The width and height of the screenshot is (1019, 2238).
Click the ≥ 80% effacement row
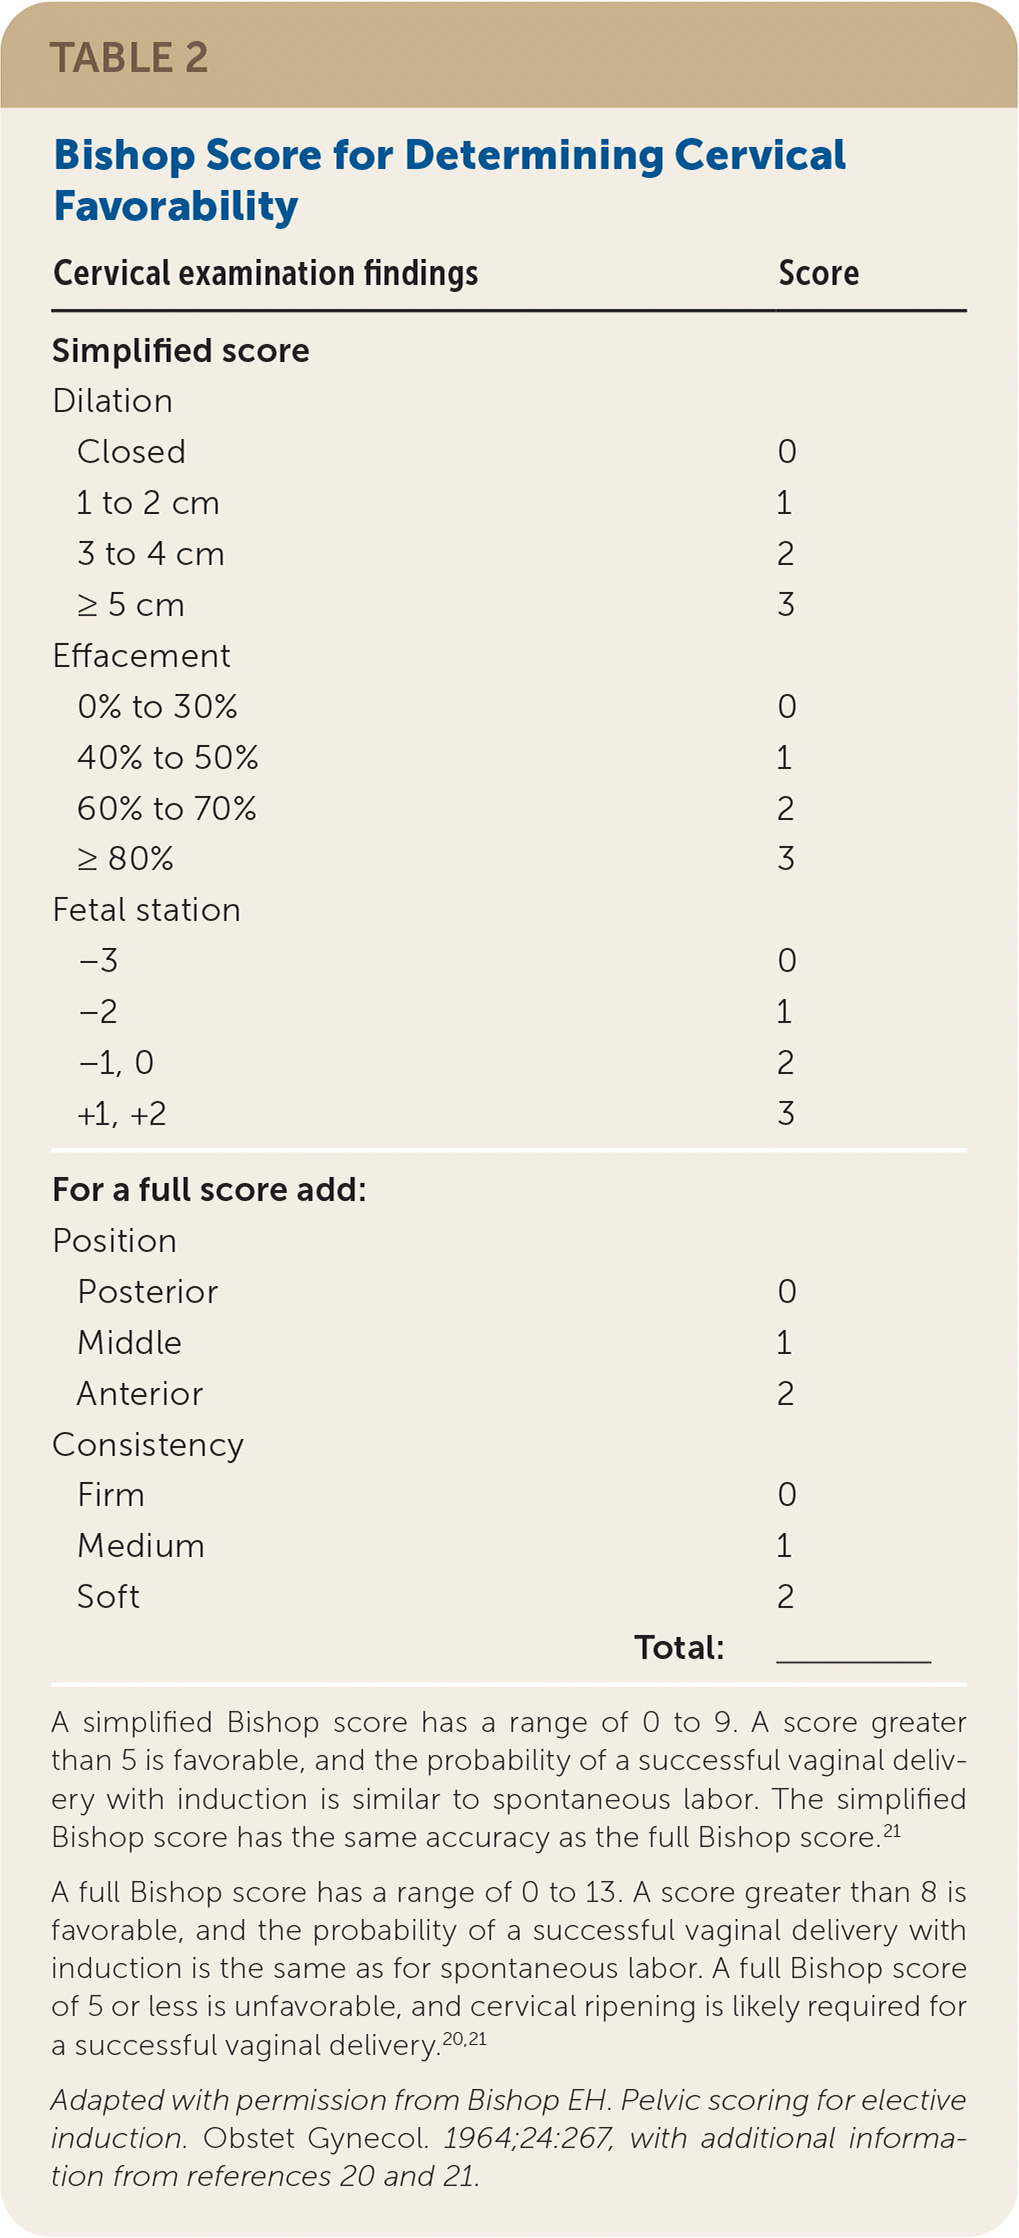pyautogui.click(x=125, y=859)
